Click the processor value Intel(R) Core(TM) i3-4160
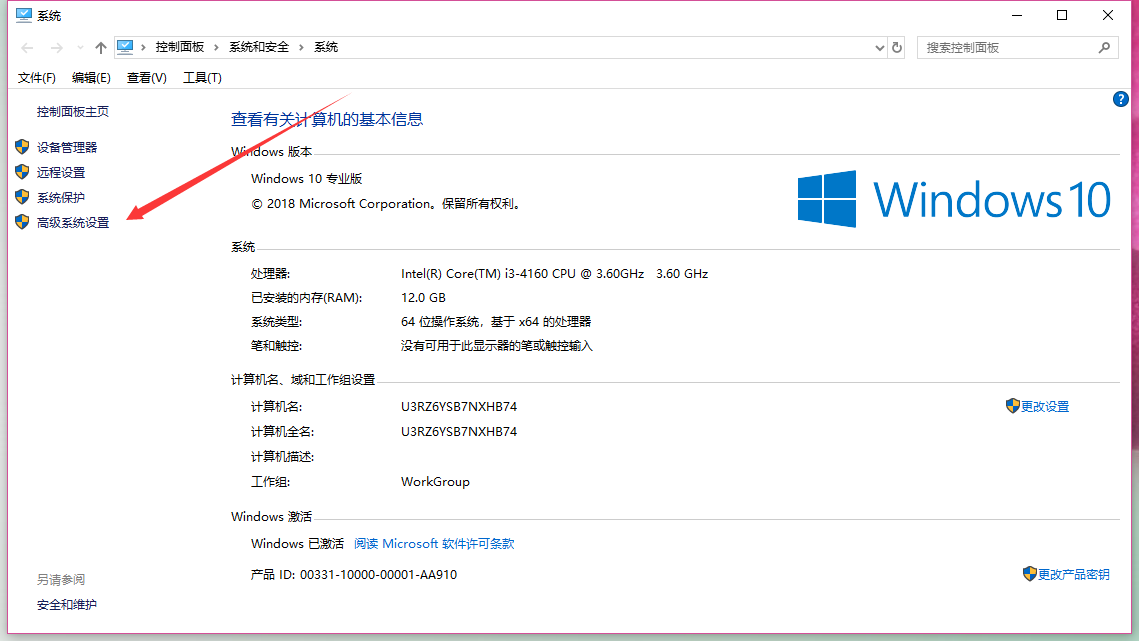1139x641 pixels. (x=554, y=274)
